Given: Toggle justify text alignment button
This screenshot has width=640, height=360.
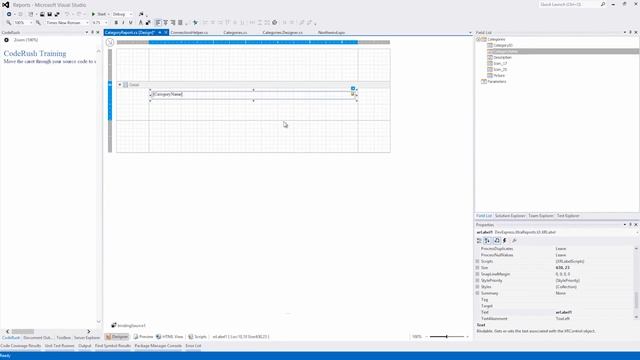Looking at the screenshot, I should (180, 23).
